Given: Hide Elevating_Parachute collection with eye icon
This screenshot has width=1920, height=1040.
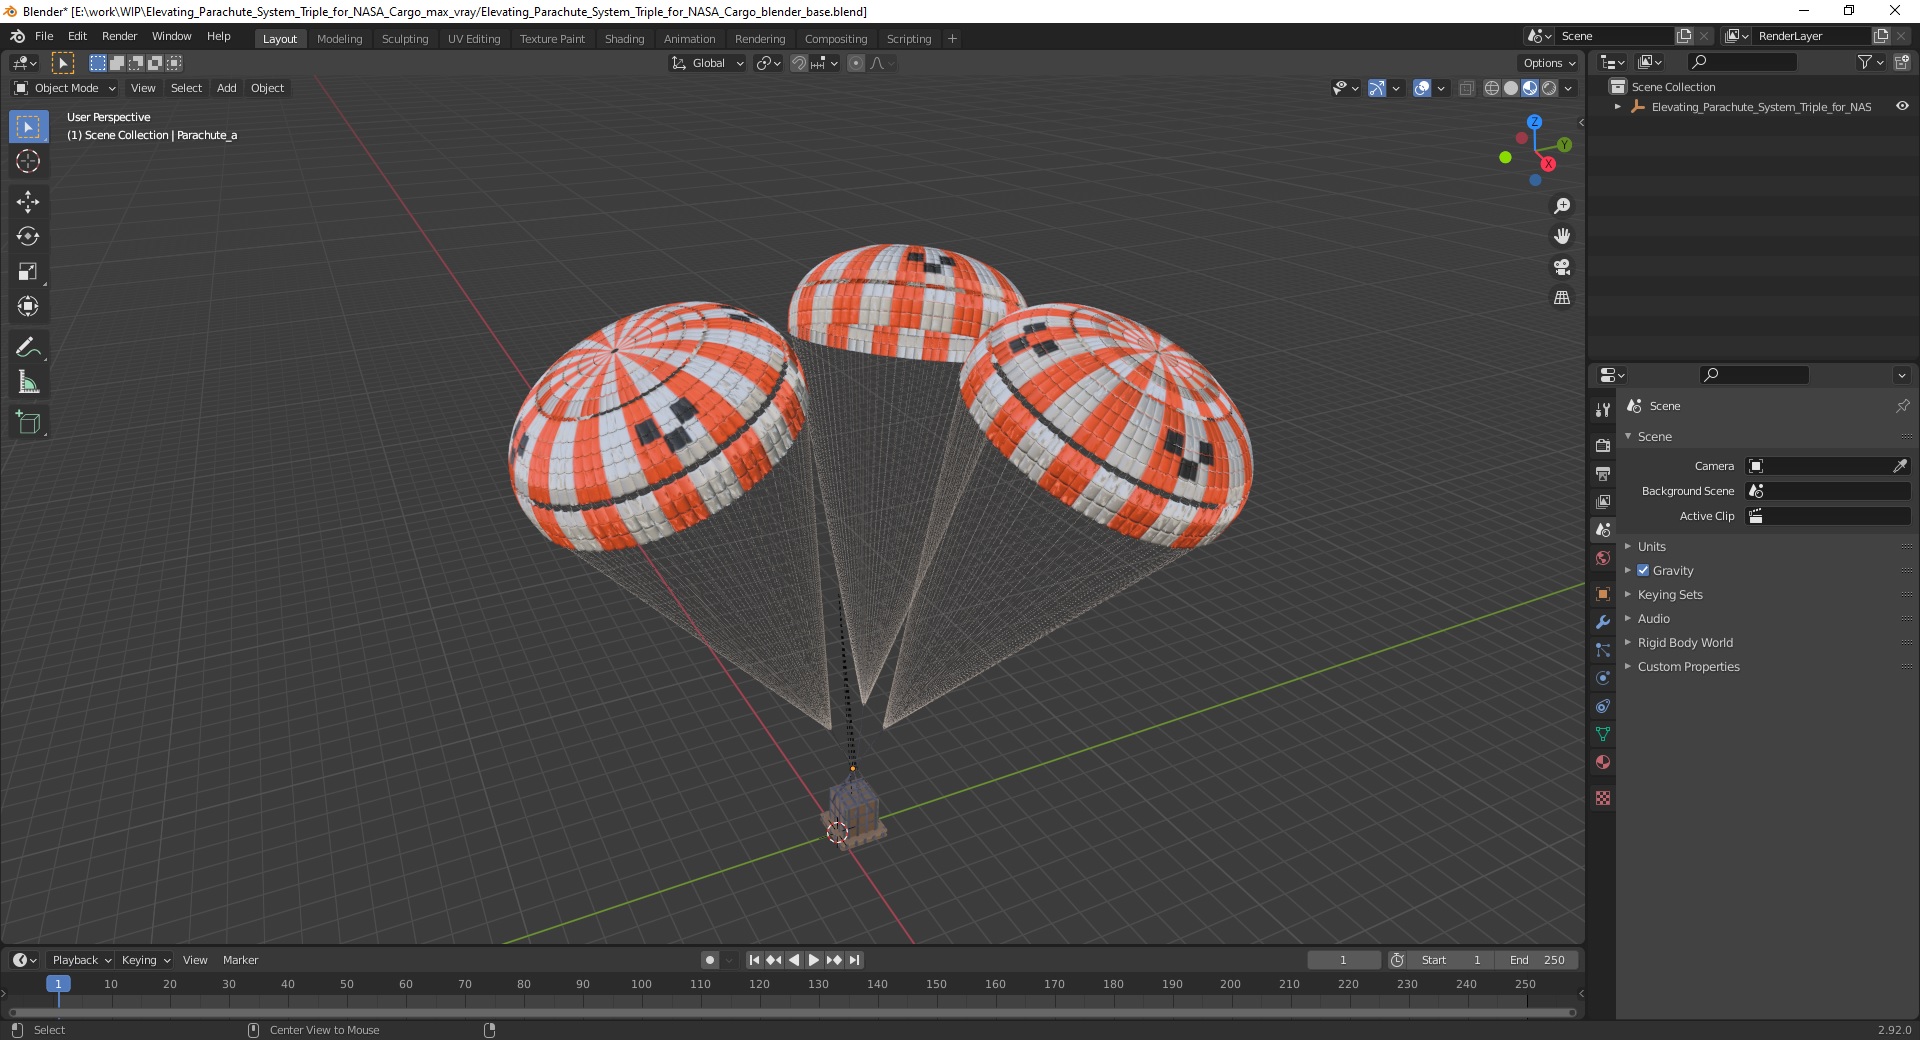Looking at the screenshot, I should click(x=1902, y=106).
